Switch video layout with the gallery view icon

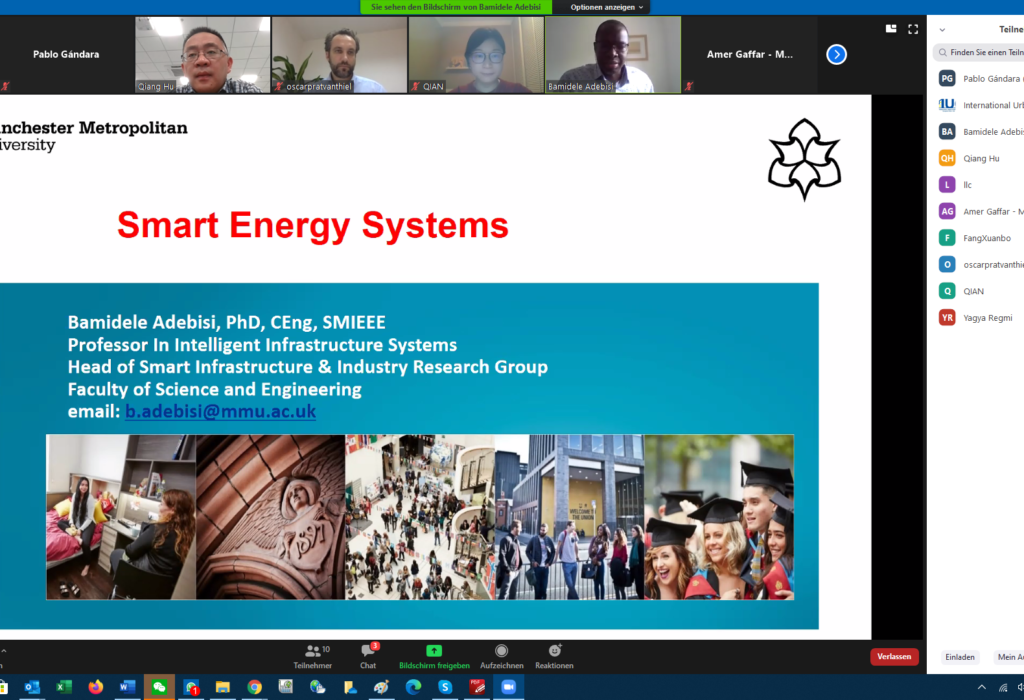point(890,29)
